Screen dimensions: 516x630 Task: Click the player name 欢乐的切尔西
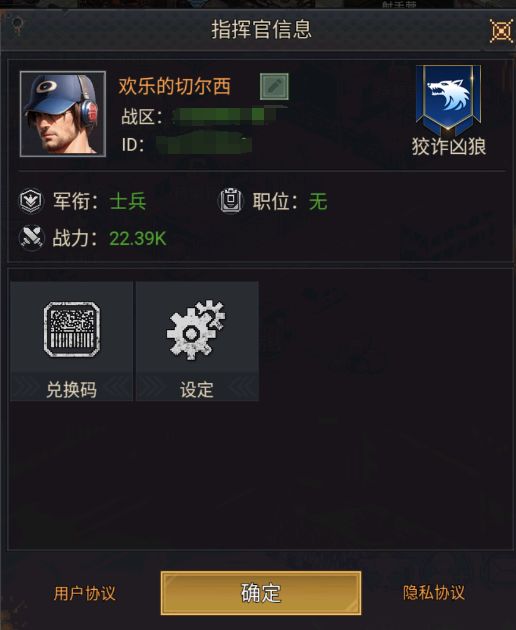click(174, 86)
